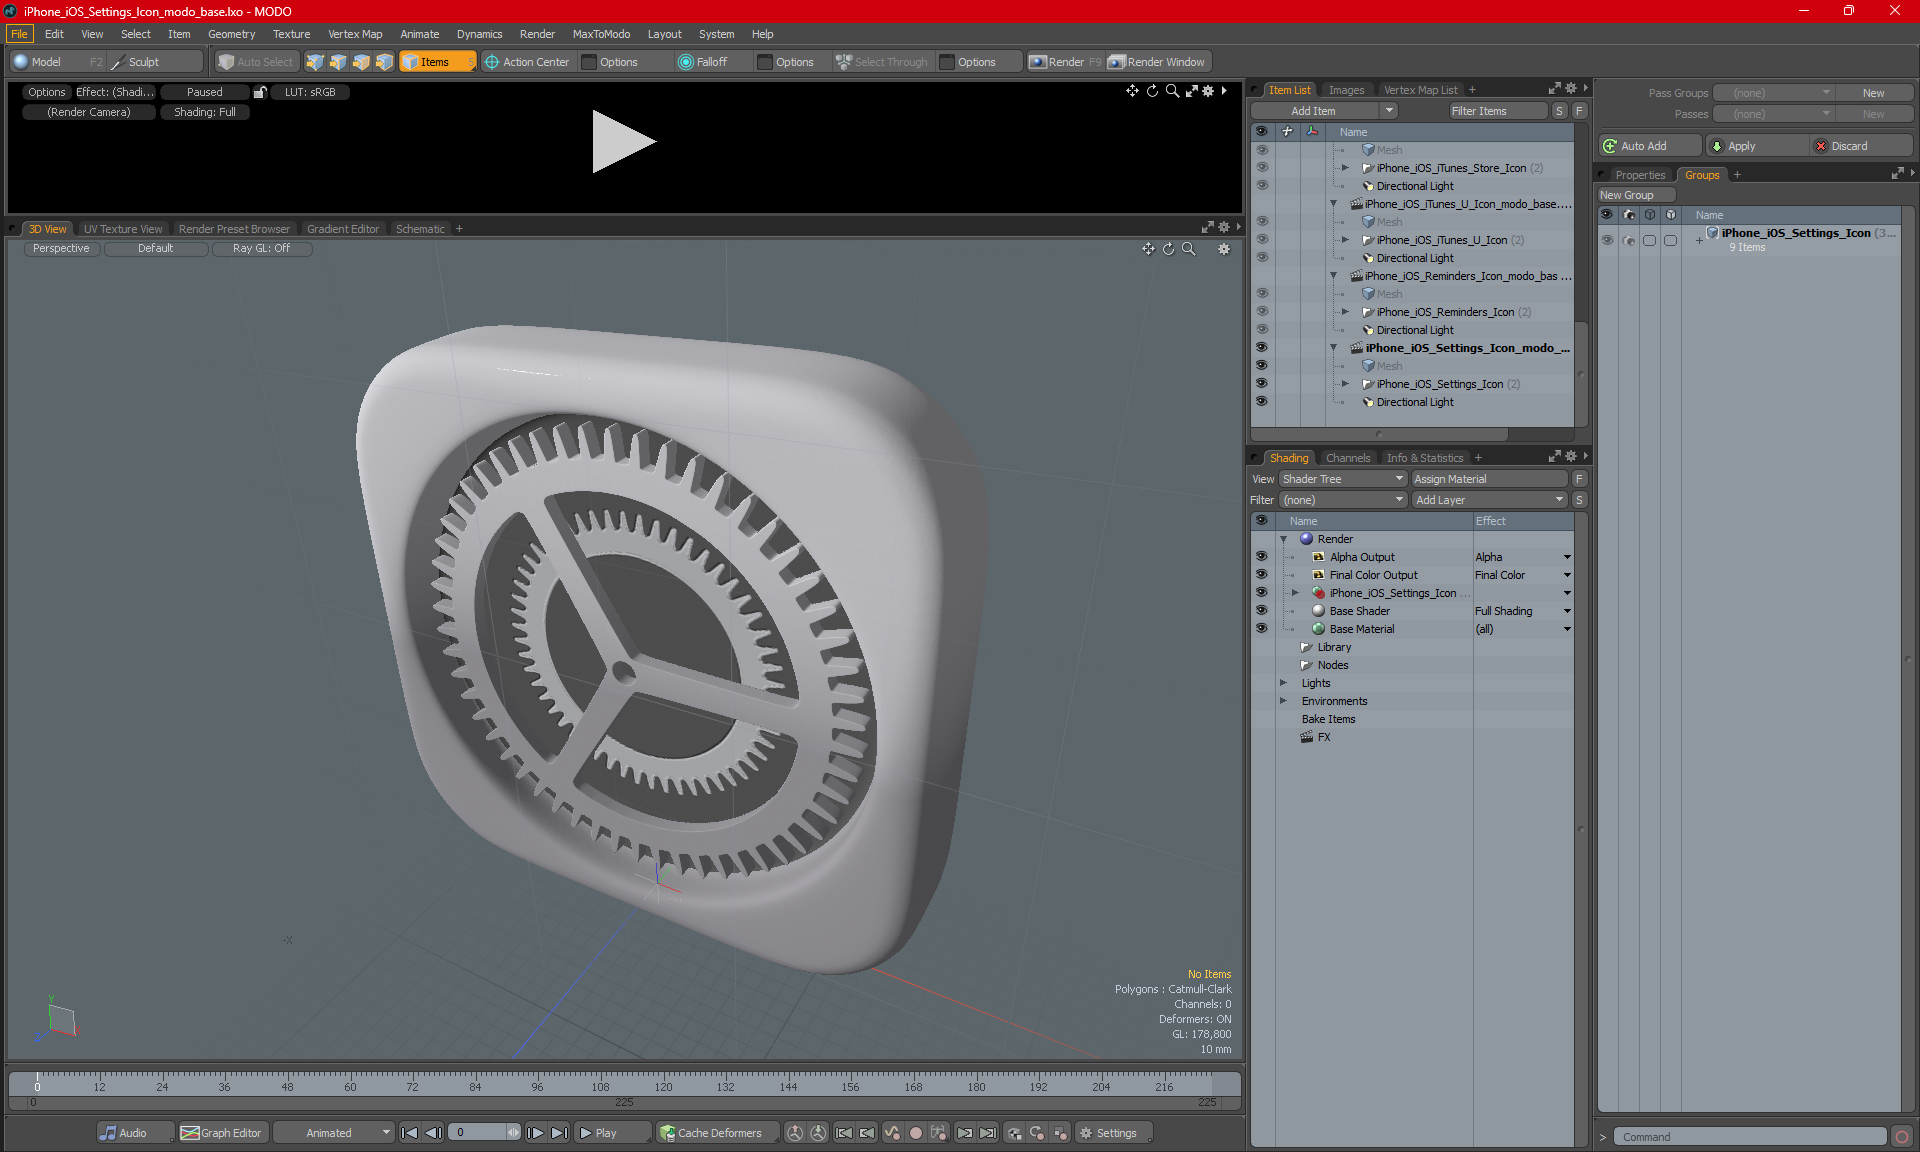Expand iPhone_iOS_Settings_Icon (2) item
The image size is (1920, 1152).
(1345, 384)
